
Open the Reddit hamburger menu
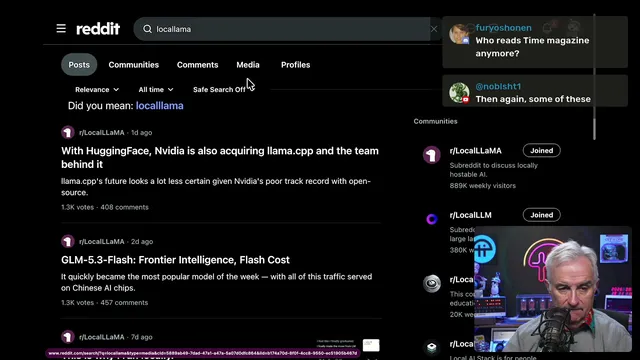[x=61, y=29]
